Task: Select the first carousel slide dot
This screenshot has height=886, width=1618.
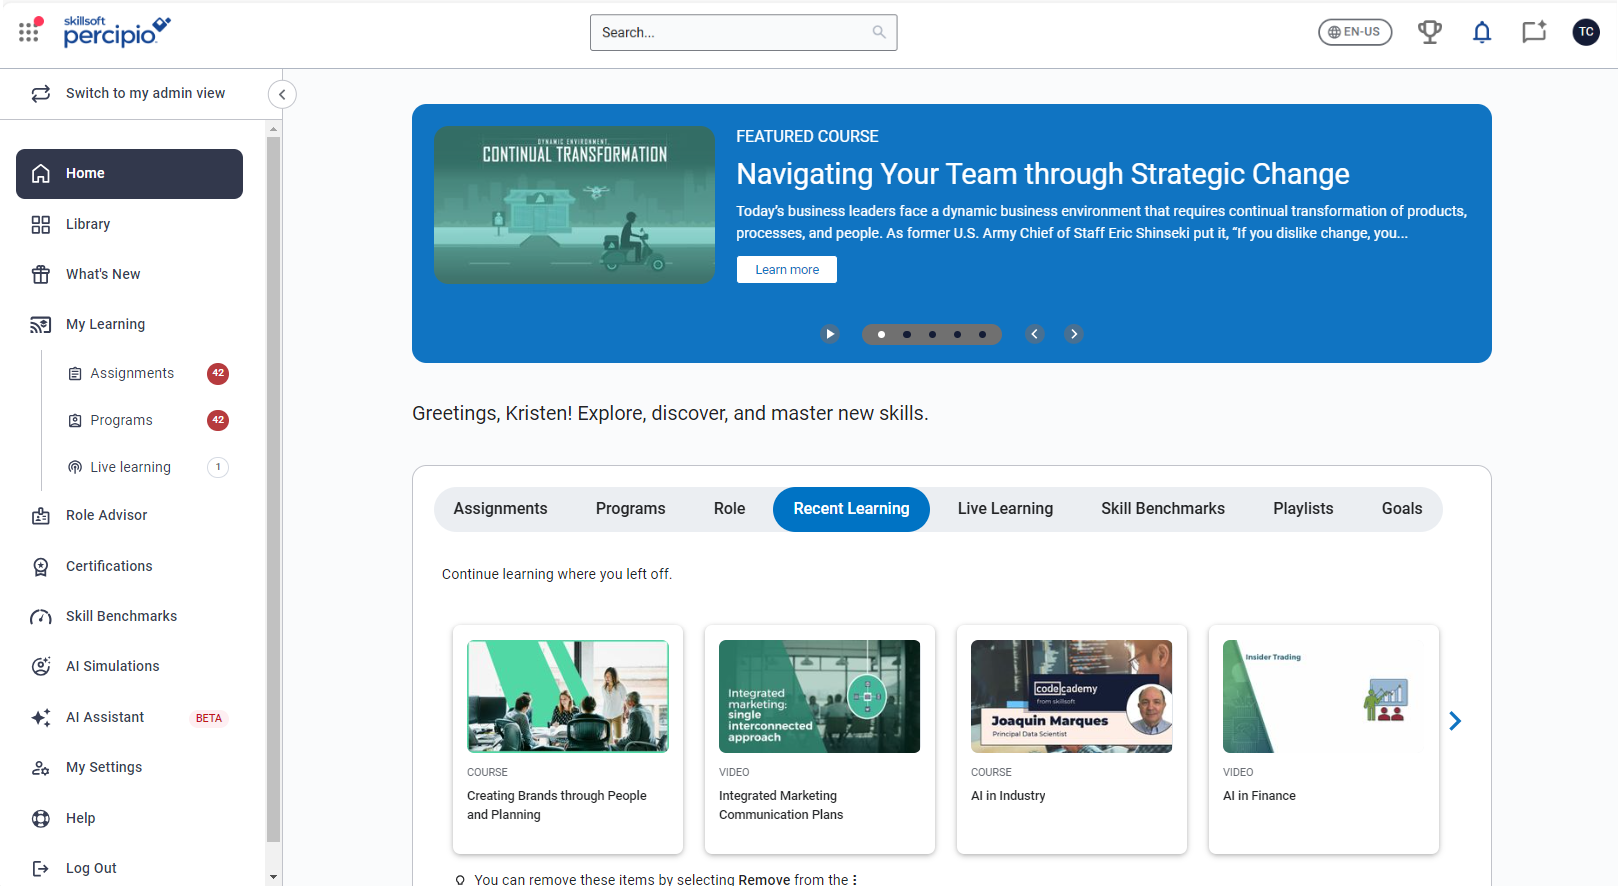Action: point(881,334)
